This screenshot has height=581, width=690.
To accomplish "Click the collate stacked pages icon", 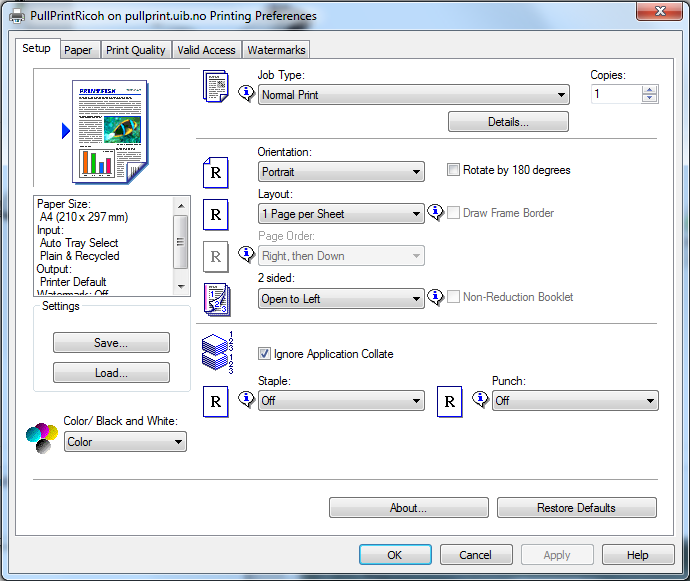I will [217, 353].
